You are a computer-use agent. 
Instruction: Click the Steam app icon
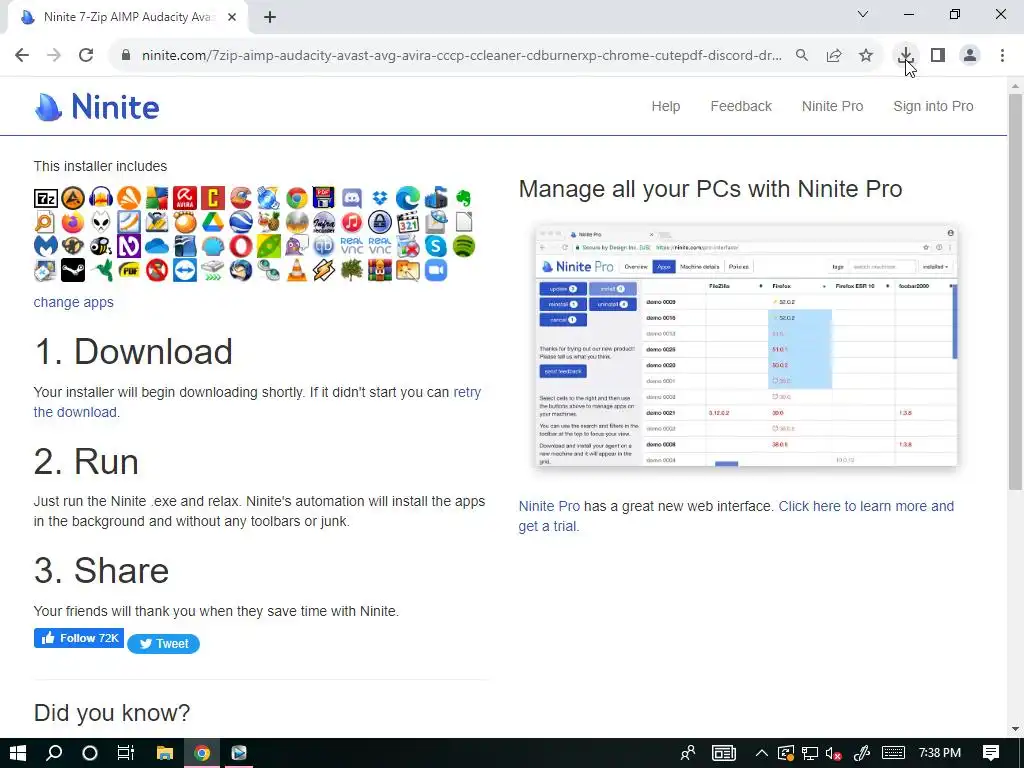tap(73, 270)
